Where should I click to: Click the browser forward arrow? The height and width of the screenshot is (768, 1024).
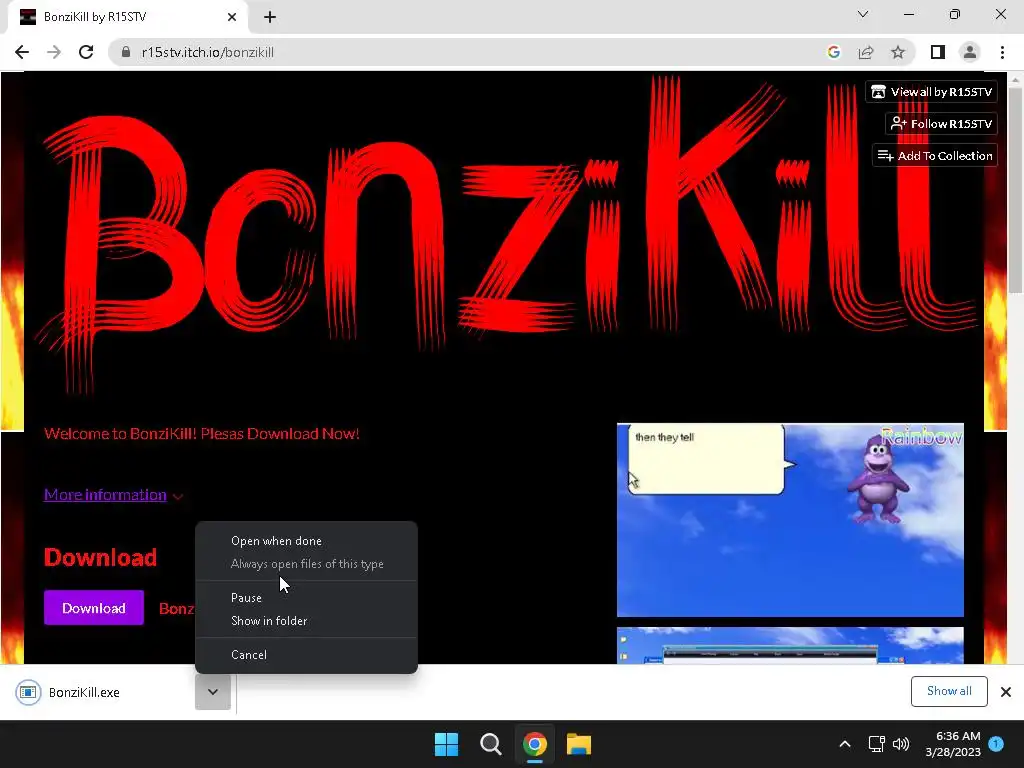coord(54,52)
